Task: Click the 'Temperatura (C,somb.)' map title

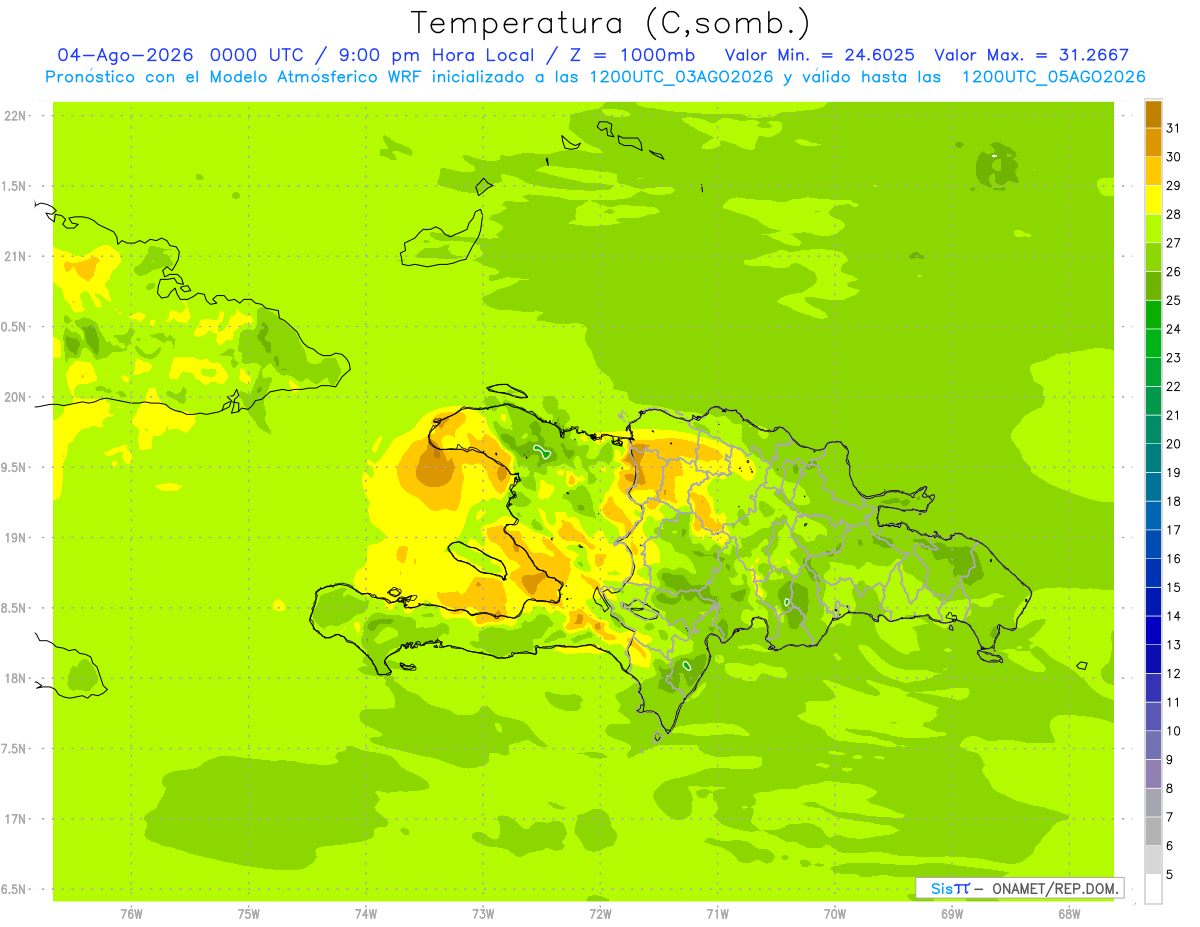Action: point(611,23)
